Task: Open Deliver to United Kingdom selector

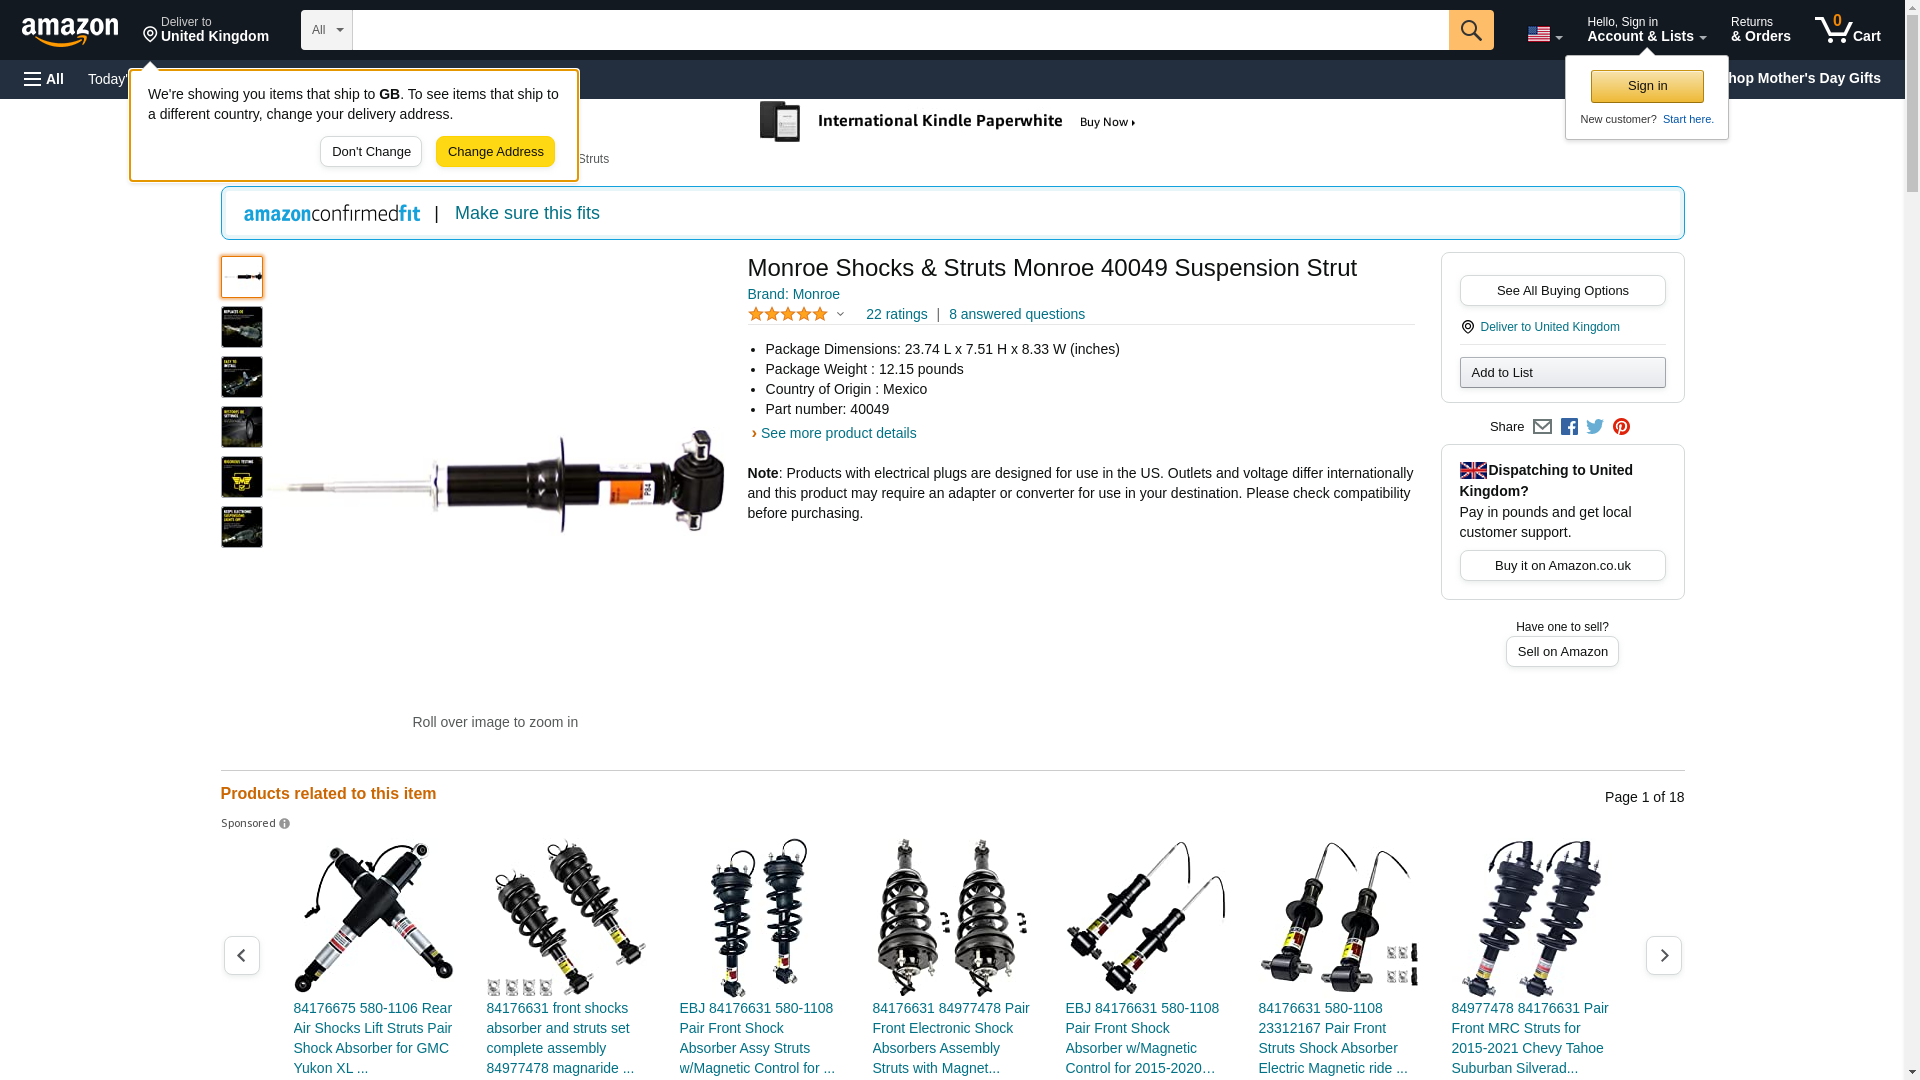Action: pyautogui.click(x=205, y=30)
